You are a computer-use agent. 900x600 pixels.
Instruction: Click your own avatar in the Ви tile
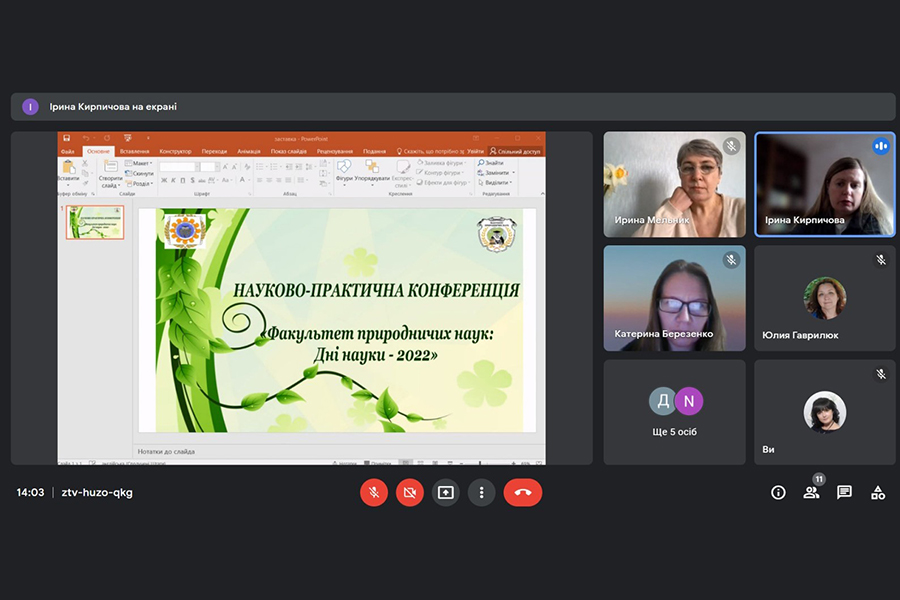pyautogui.click(x=825, y=412)
